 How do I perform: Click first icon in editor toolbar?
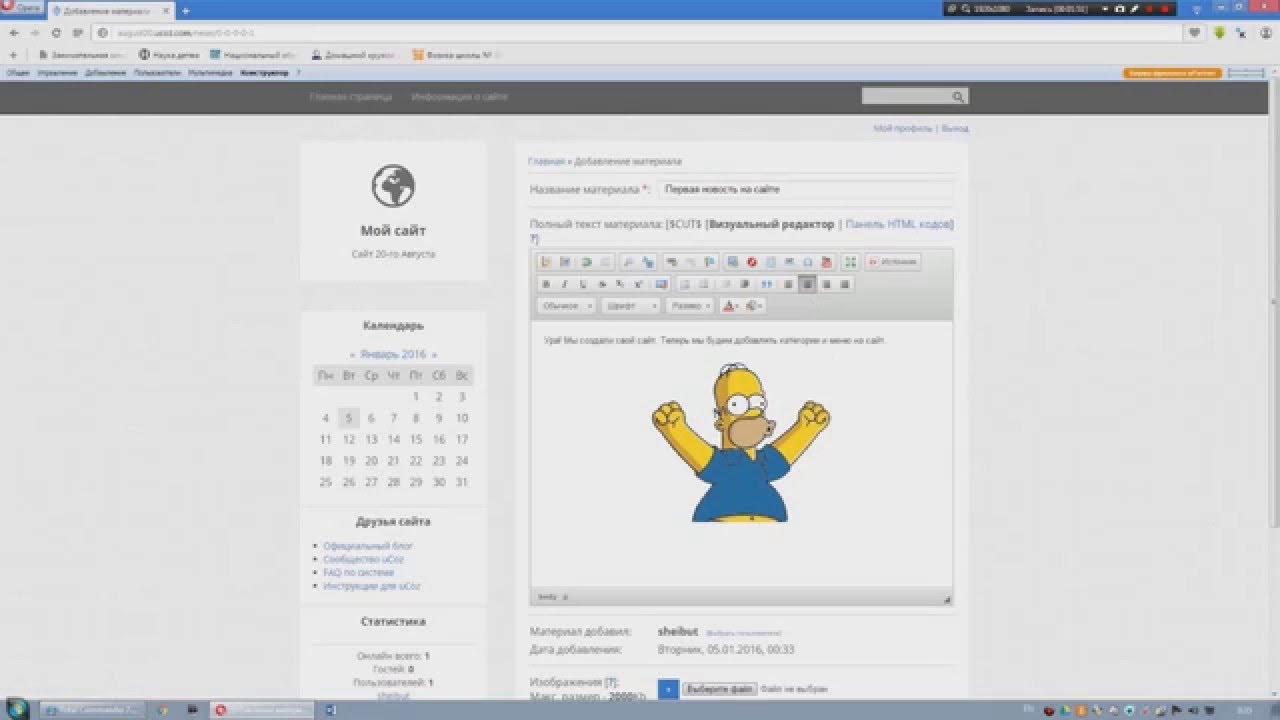point(546,262)
